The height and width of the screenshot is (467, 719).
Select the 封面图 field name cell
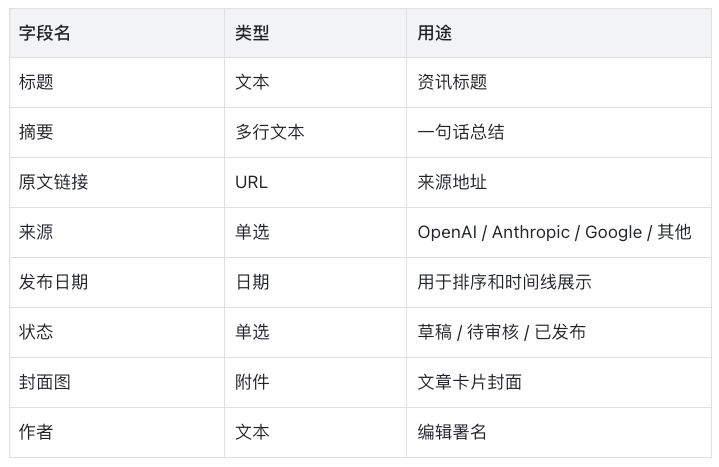coord(117,383)
